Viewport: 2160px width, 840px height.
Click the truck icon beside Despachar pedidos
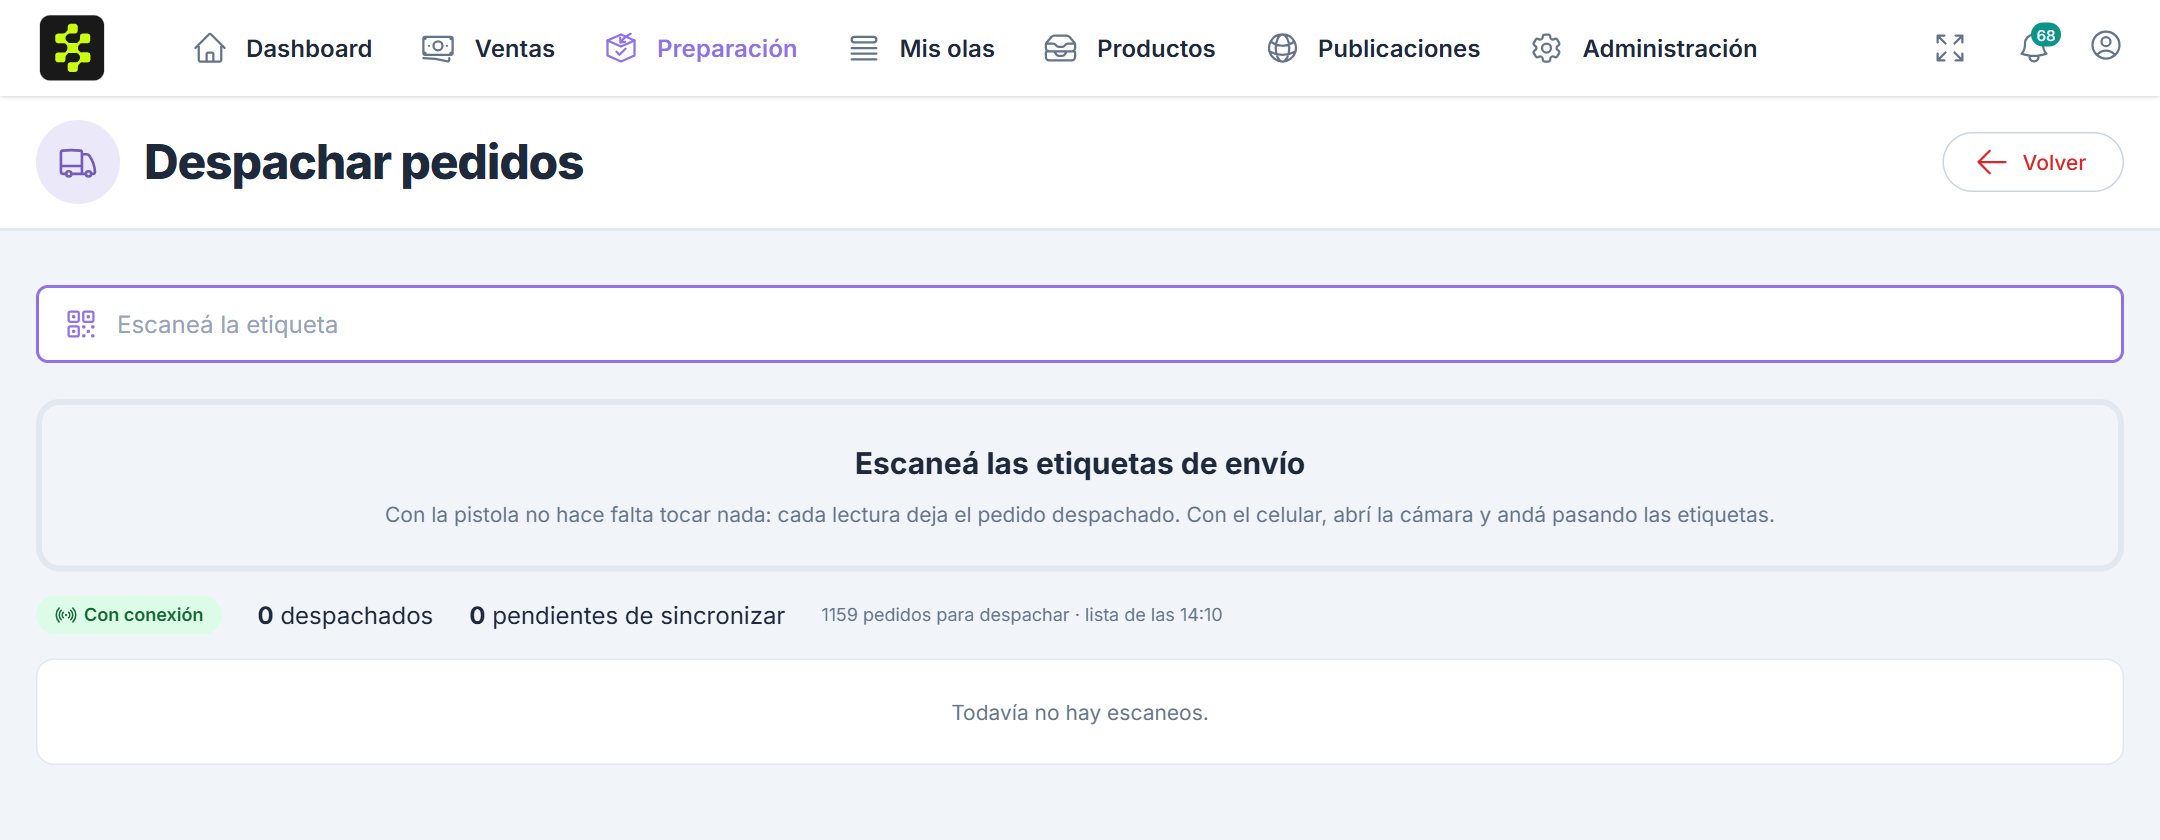tap(78, 162)
